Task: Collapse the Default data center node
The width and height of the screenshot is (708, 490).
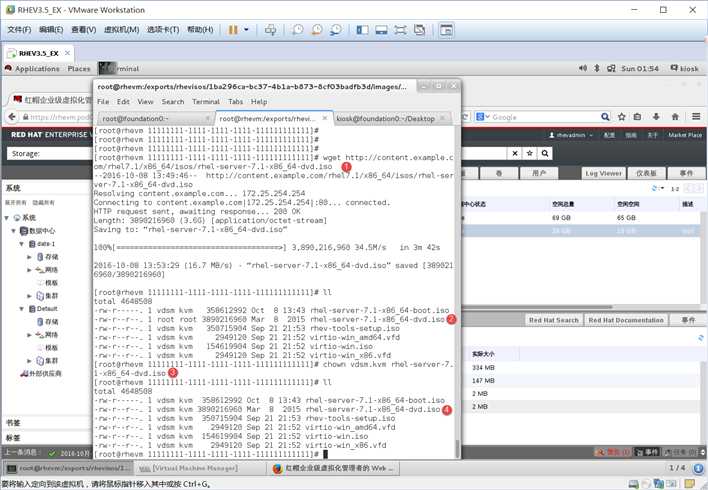Action: [21, 309]
